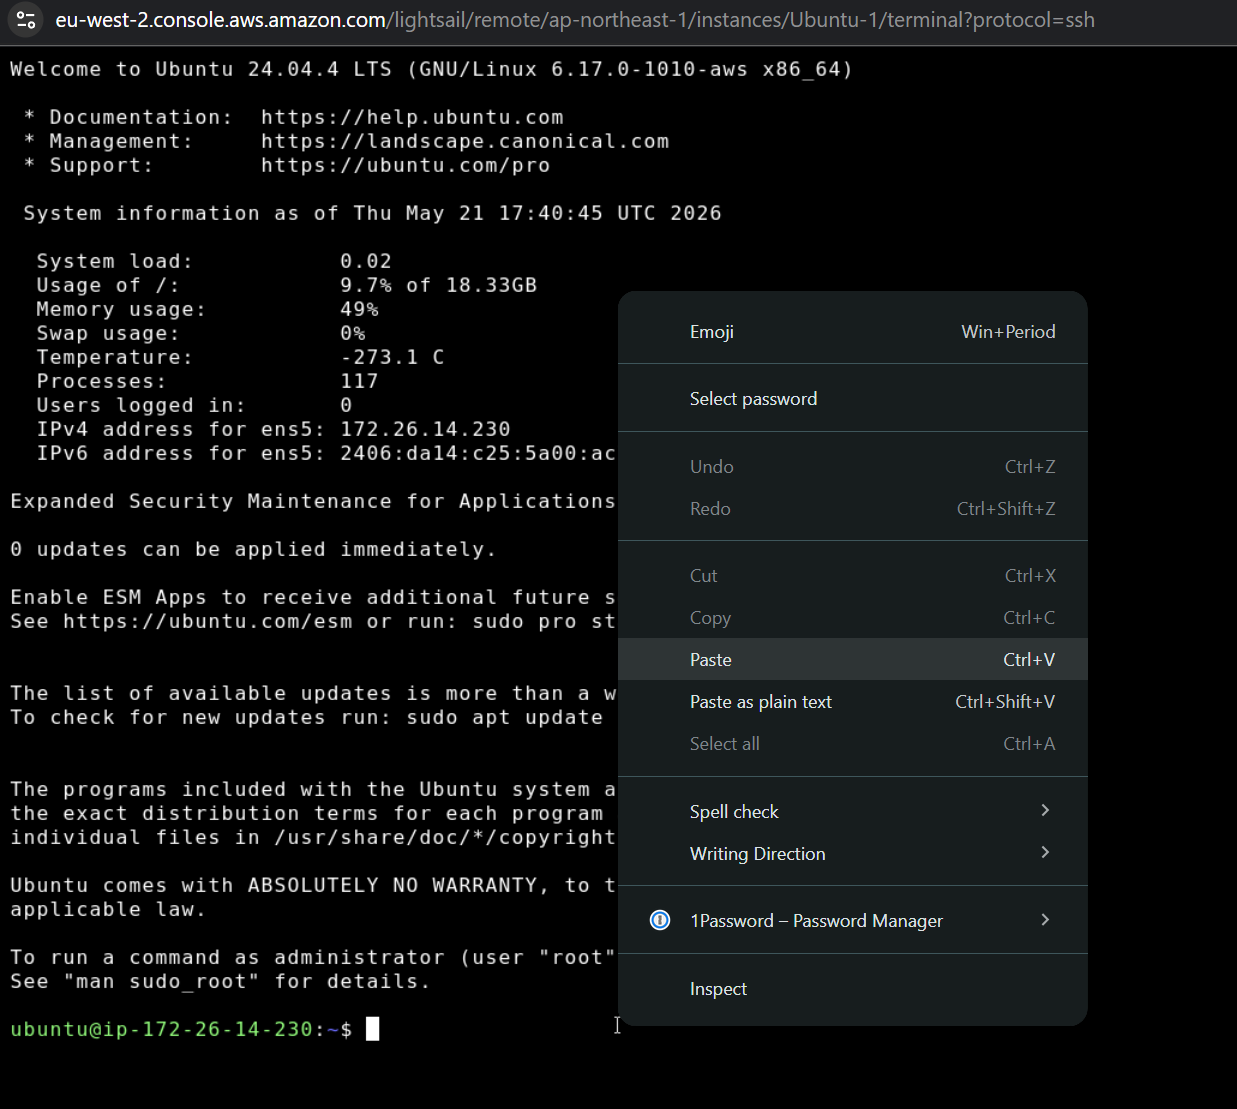Image resolution: width=1237 pixels, height=1109 pixels.
Task: Open Inspect from the context menu
Action: 852,989
